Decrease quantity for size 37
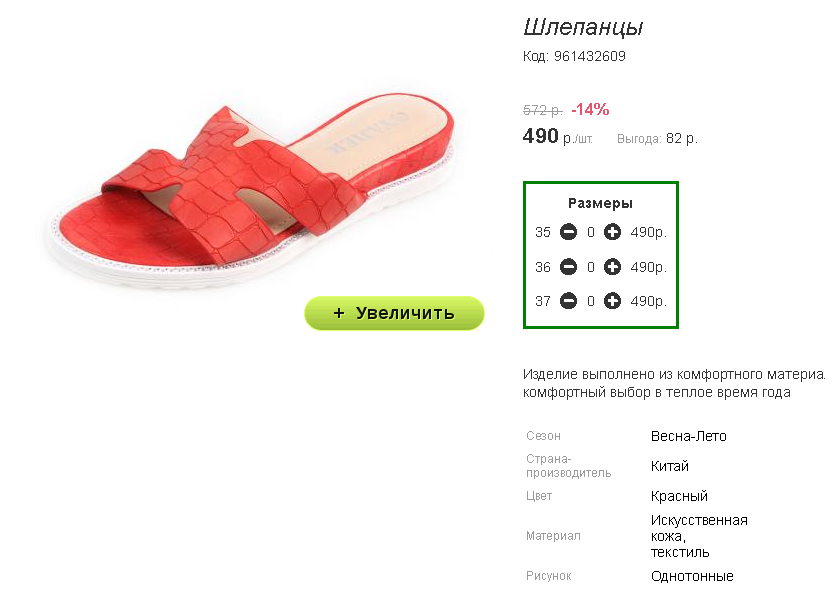Viewport: 825px width, 600px height. 568,301
